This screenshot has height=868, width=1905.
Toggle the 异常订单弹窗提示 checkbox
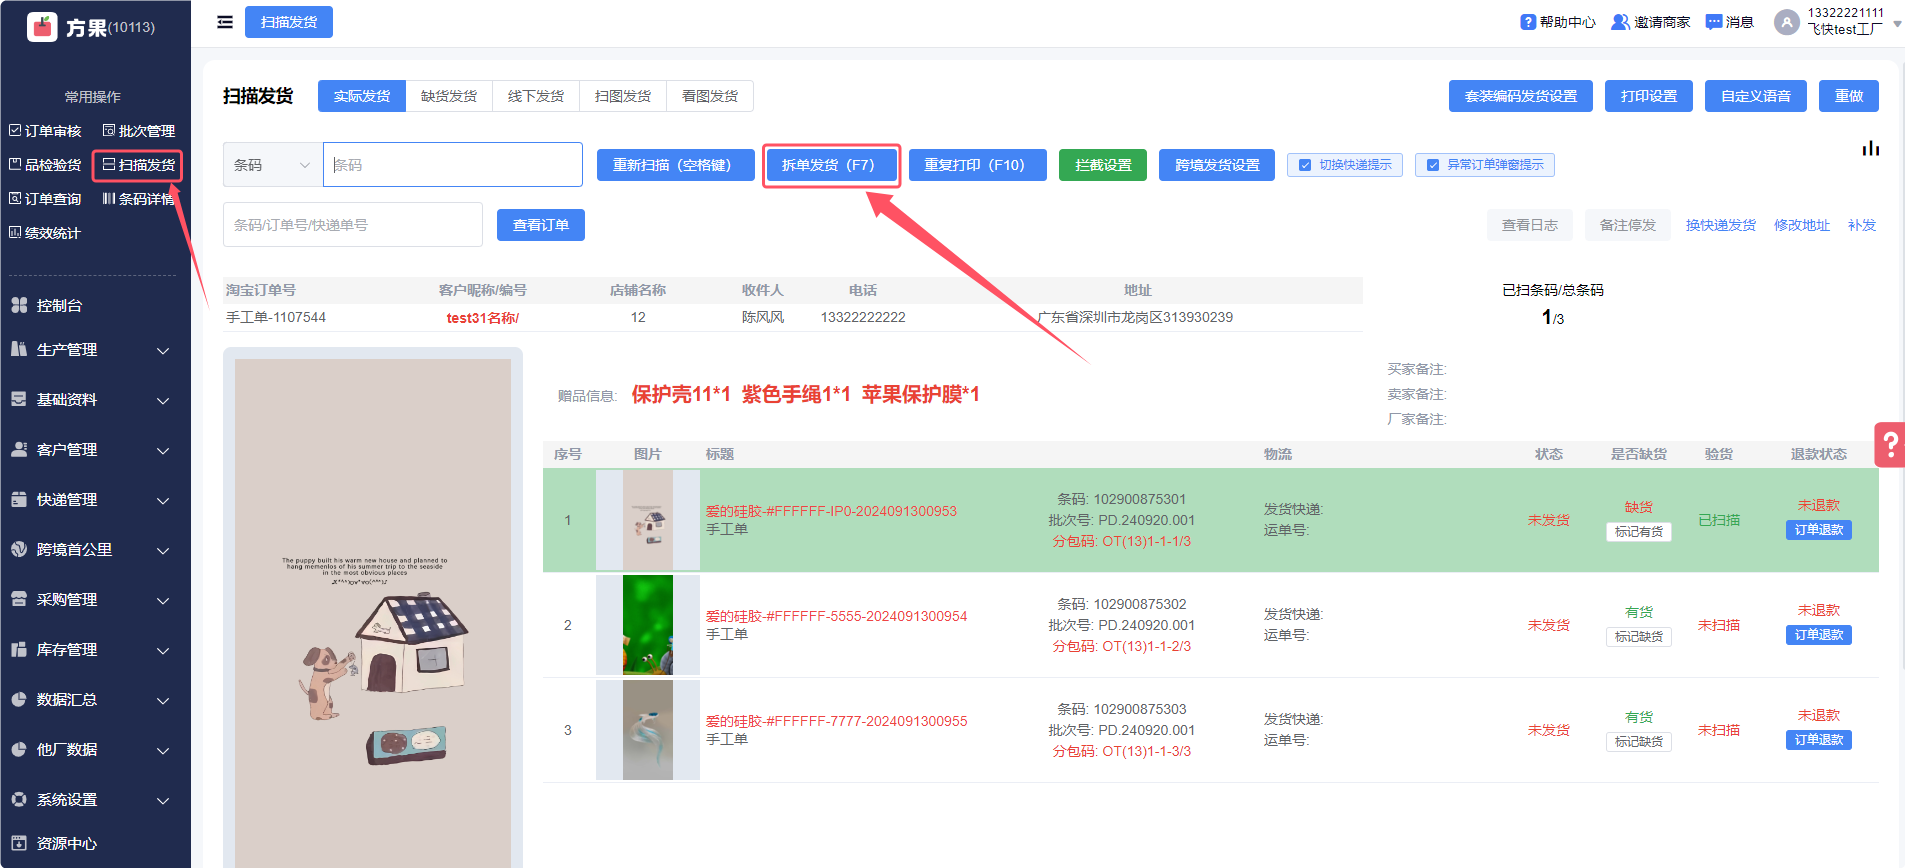[1433, 165]
